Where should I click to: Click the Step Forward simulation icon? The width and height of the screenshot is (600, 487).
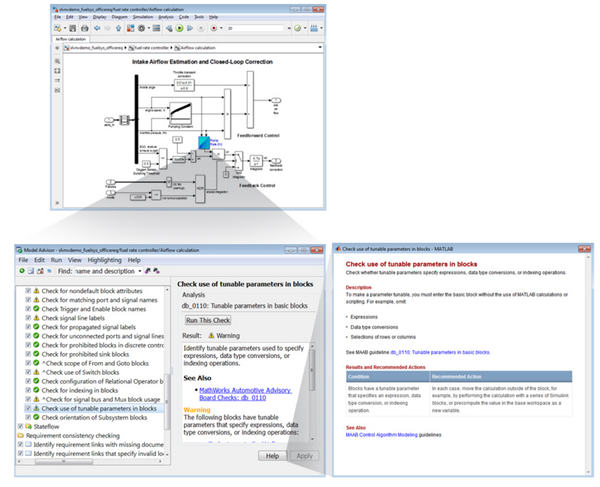tap(190, 28)
